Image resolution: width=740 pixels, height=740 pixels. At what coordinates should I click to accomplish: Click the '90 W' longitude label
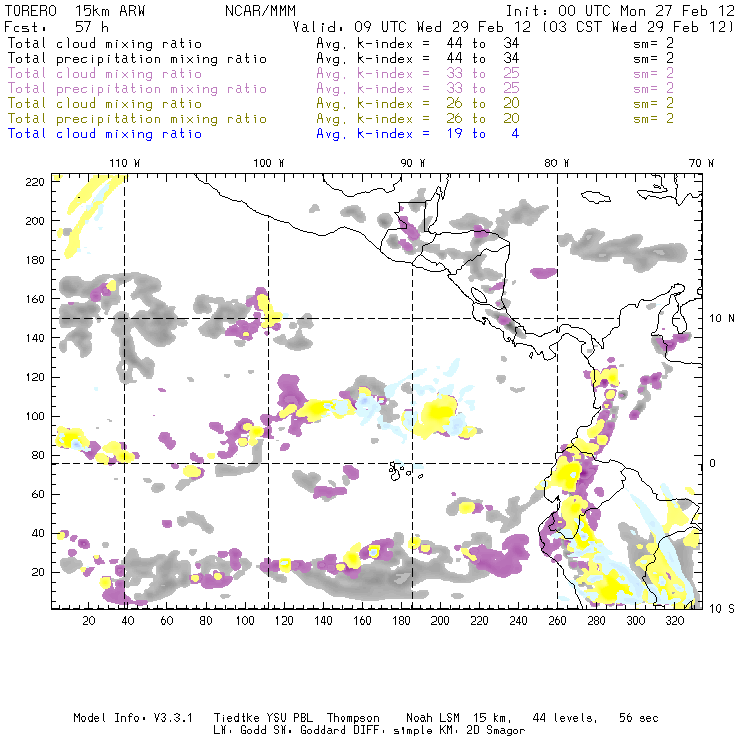coord(413,163)
